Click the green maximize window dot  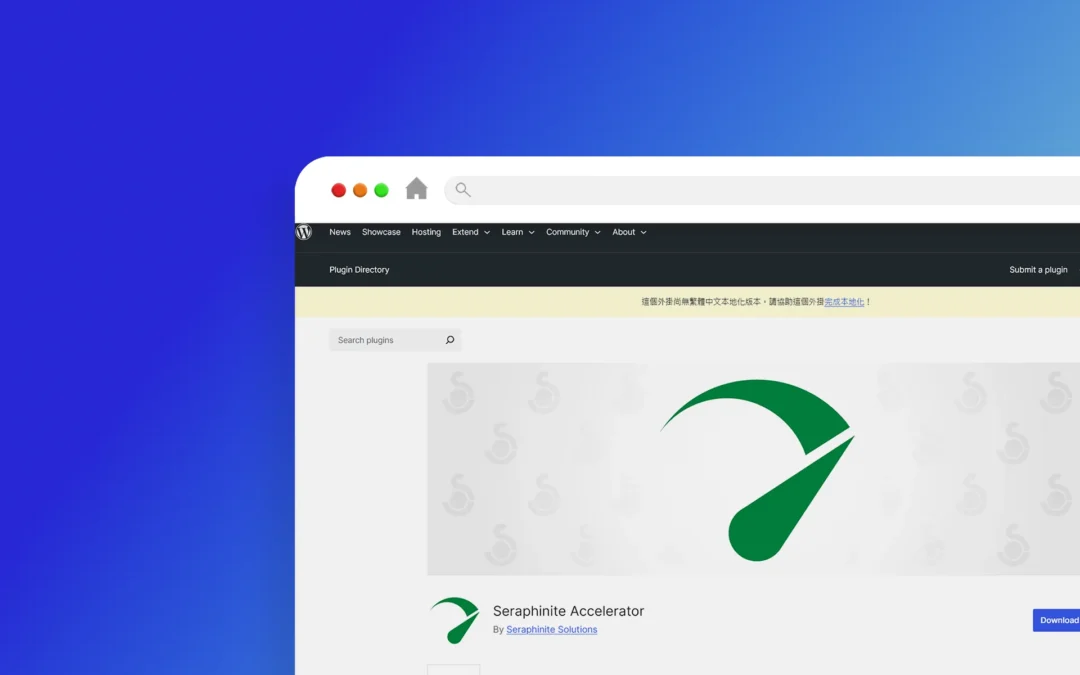click(381, 190)
